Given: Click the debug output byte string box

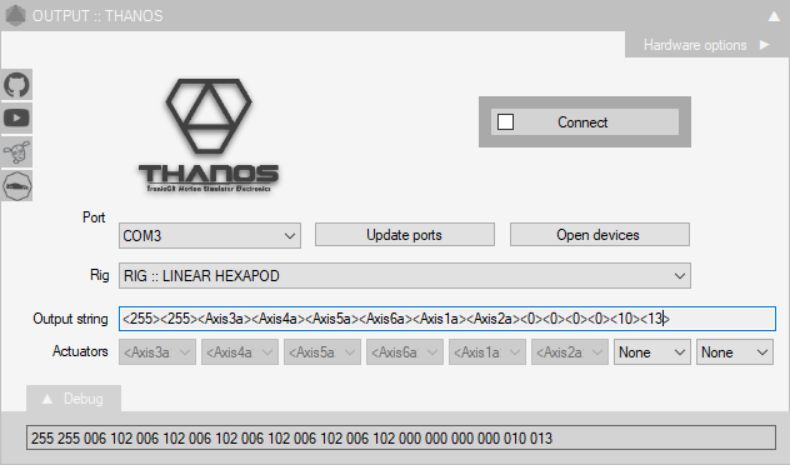Looking at the screenshot, I should click(x=401, y=438).
